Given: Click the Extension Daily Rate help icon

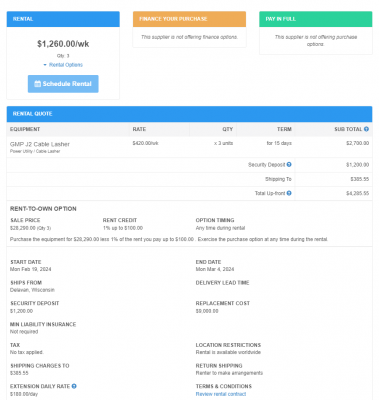Looking at the screenshot, I should click(74, 386).
